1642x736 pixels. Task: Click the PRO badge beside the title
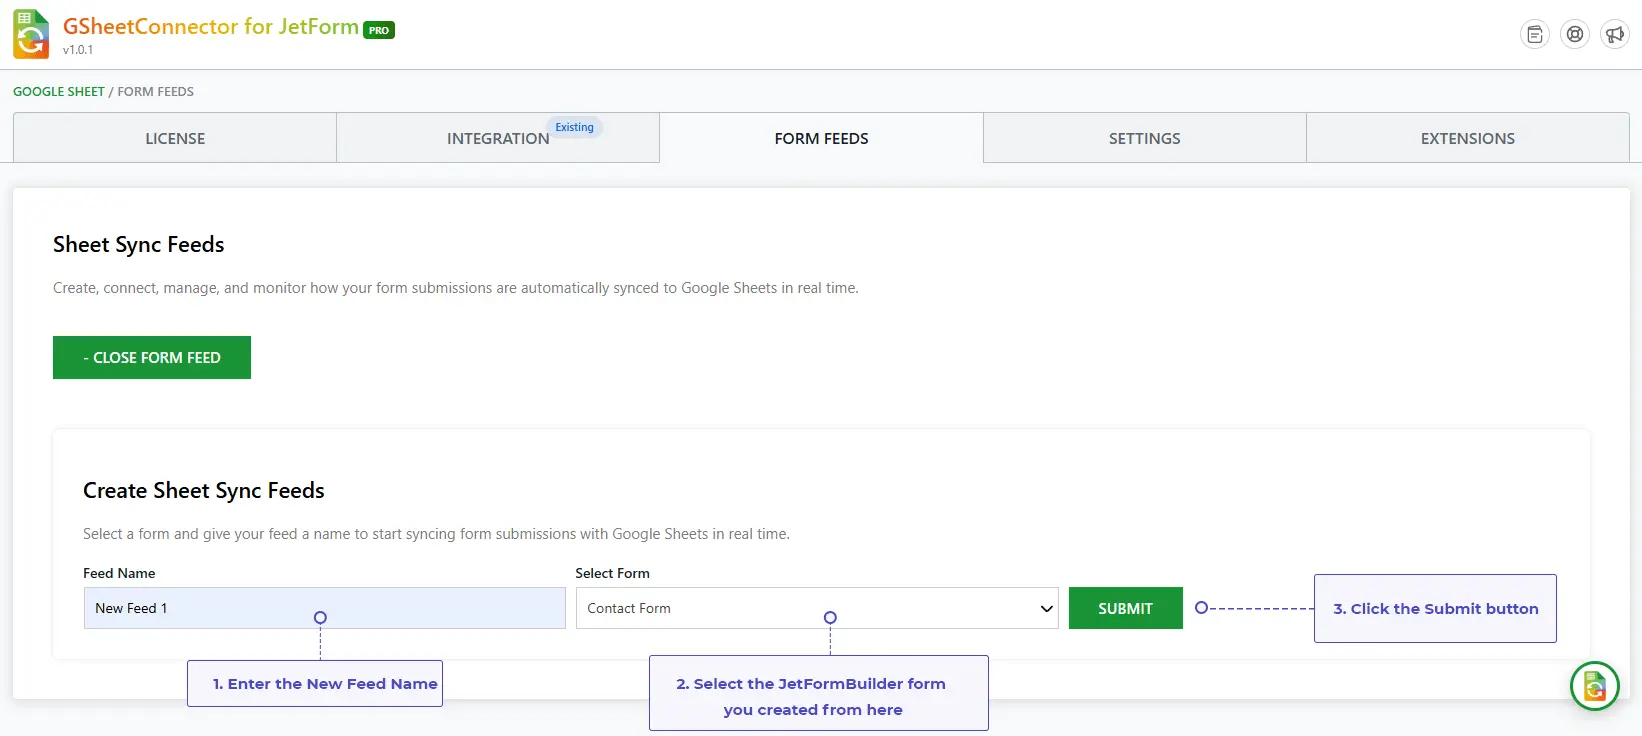coord(379,30)
